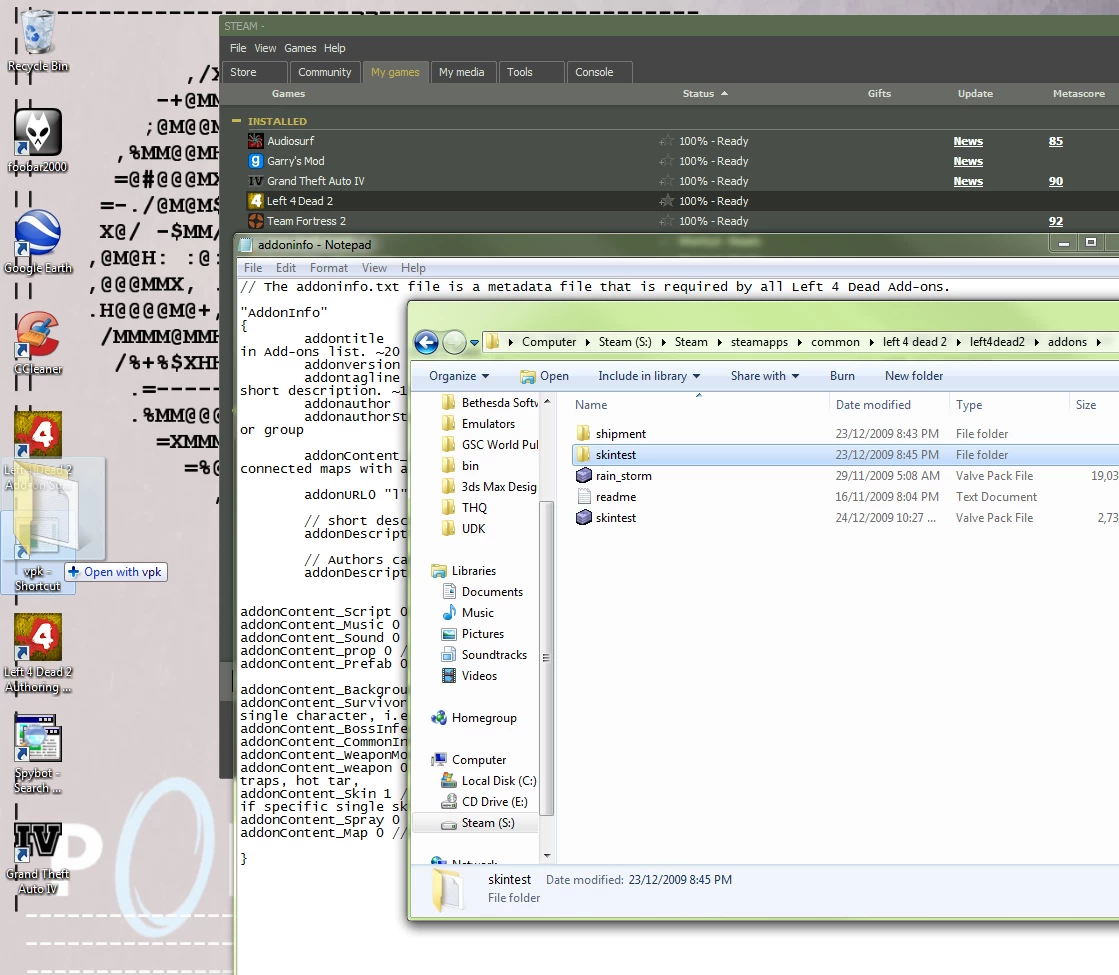Open the Steam Console tab
This screenshot has height=975, width=1119.
point(598,72)
